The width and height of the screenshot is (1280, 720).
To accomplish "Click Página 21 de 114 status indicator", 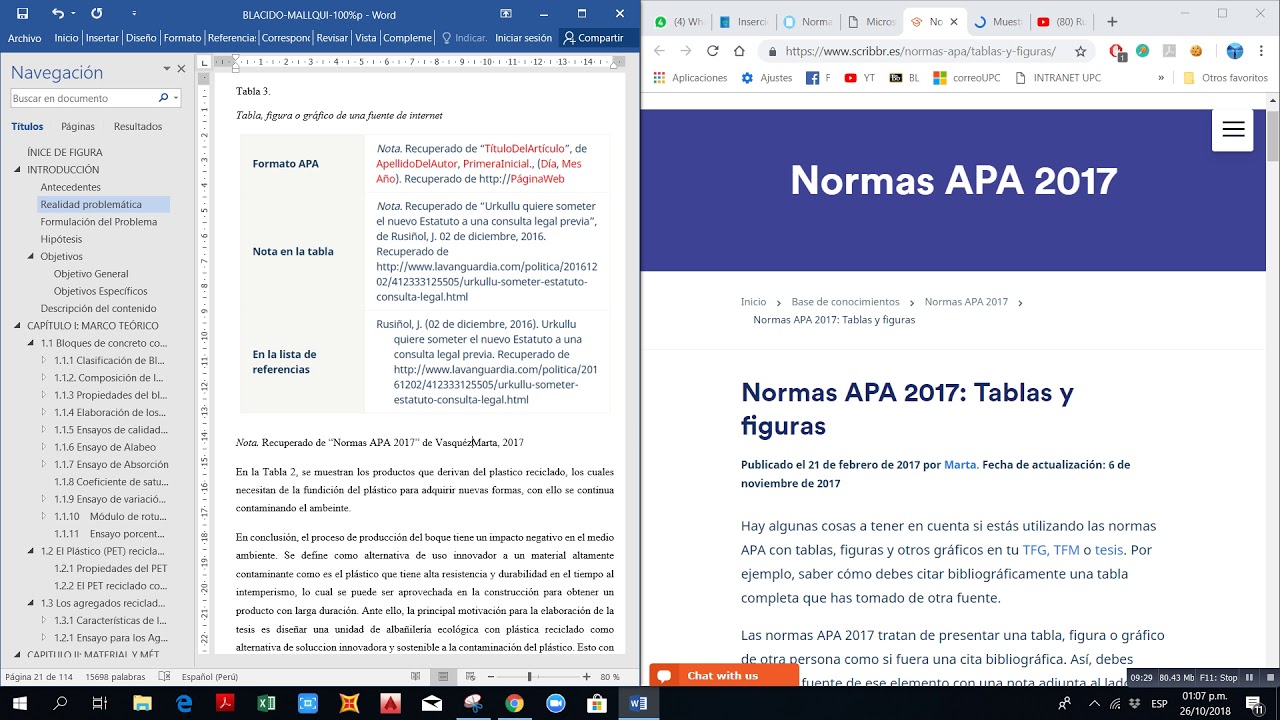I will pyautogui.click(x=39, y=677).
